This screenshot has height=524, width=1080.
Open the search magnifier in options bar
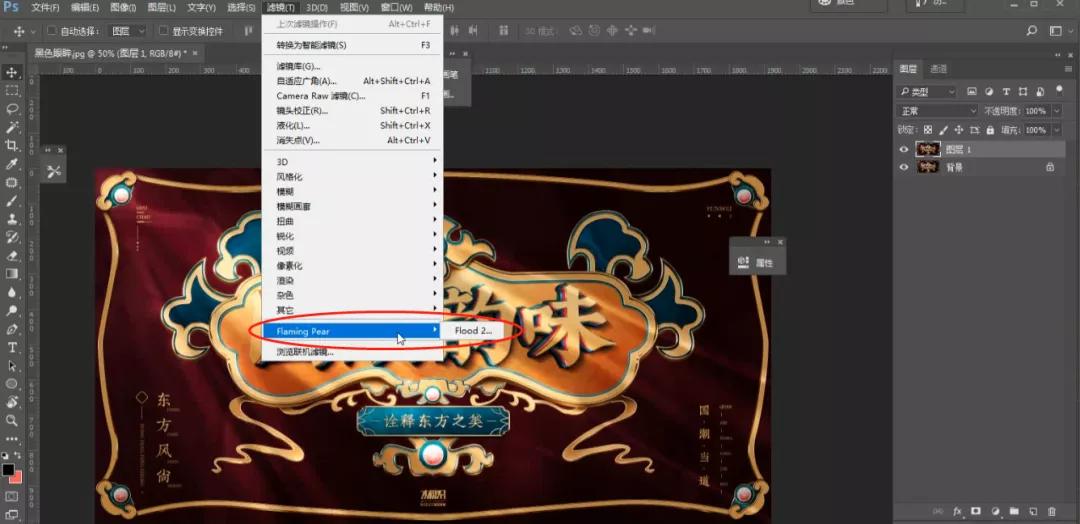(x=1032, y=31)
